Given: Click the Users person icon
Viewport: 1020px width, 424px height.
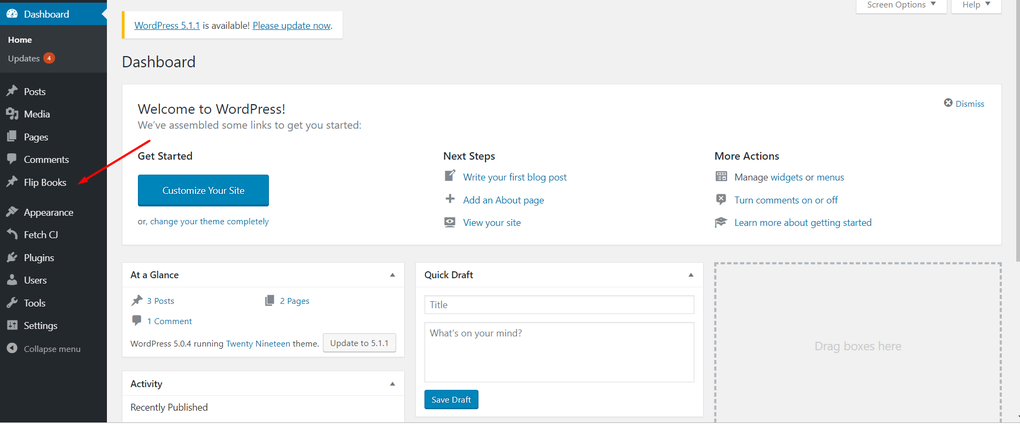Looking at the screenshot, I should click(12, 280).
